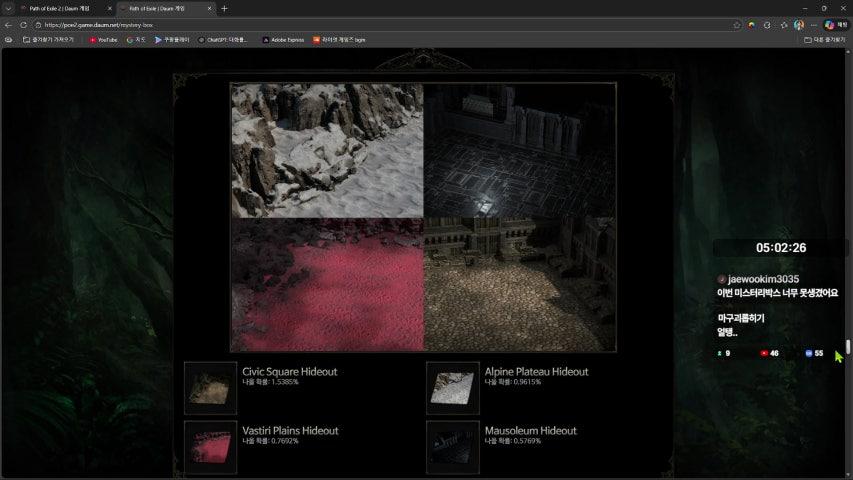Open the browser profile avatar

click(x=799, y=25)
